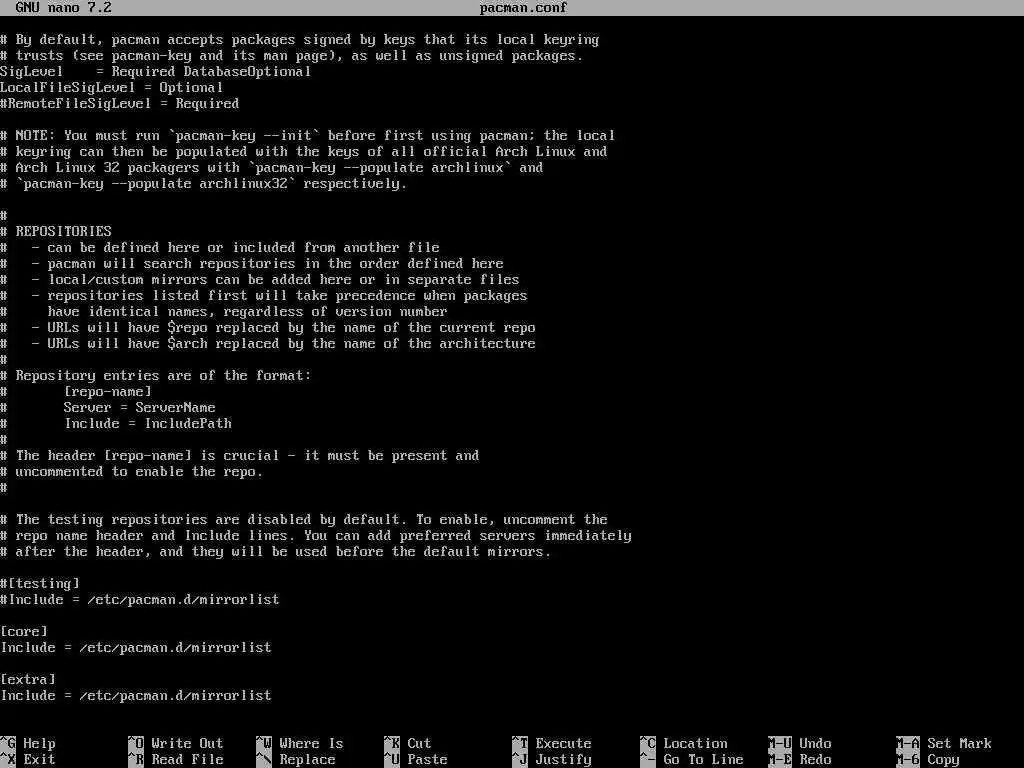Click the # REPOSITORIES heading line
Viewport: 1024px width, 768px height.
(x=56, y=232)
